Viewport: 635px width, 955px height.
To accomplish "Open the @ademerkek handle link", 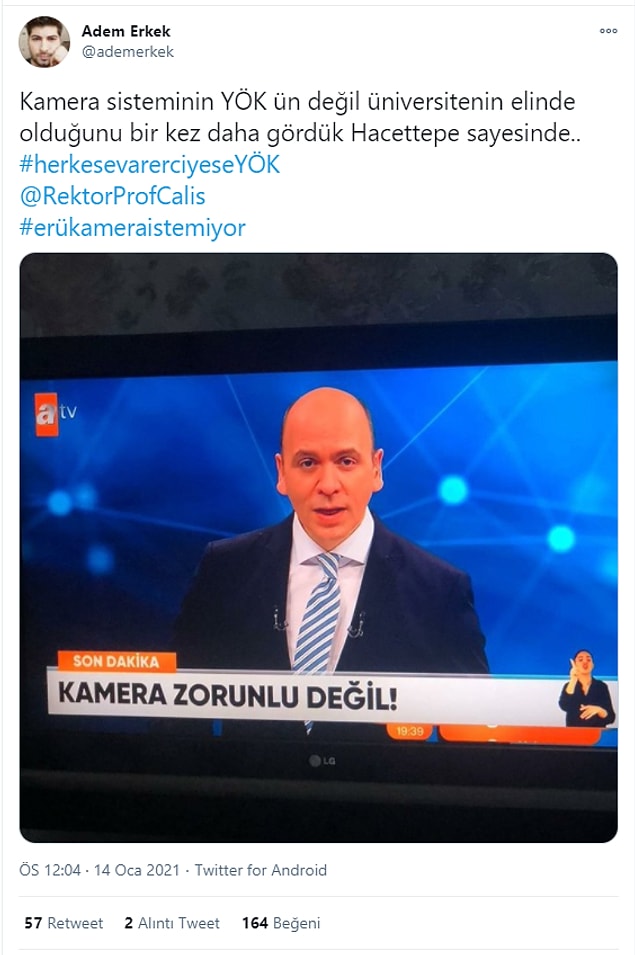I will [128, 52].
